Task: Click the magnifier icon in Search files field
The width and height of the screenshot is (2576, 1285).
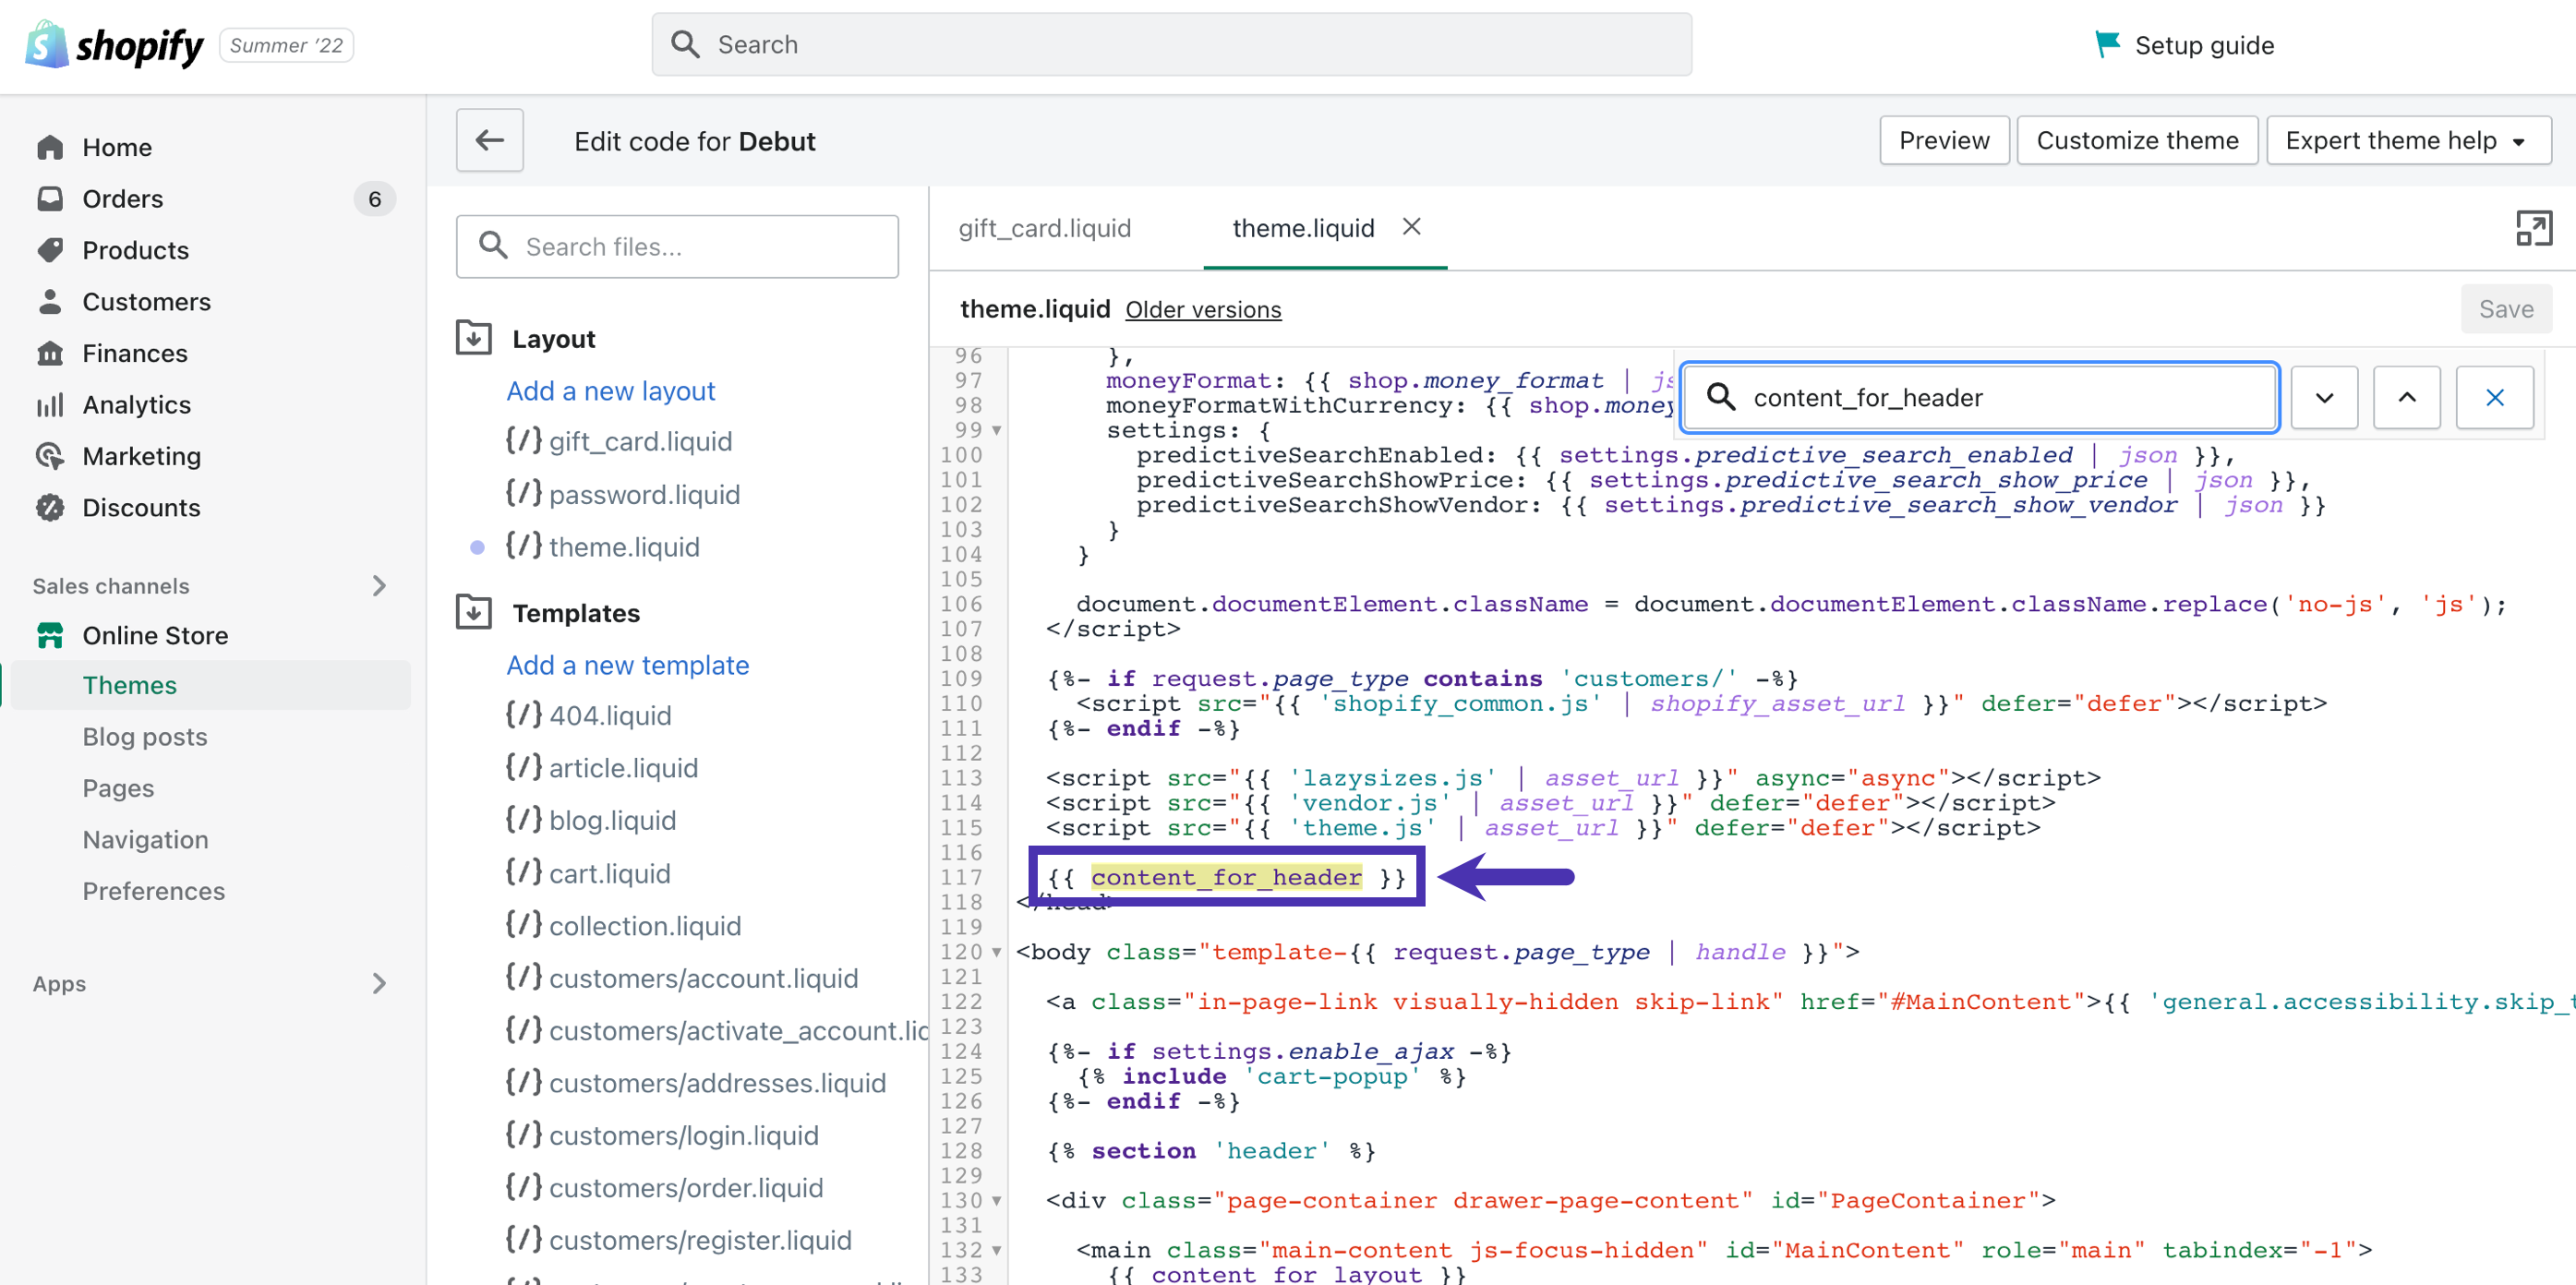Action: coord(493,245)
